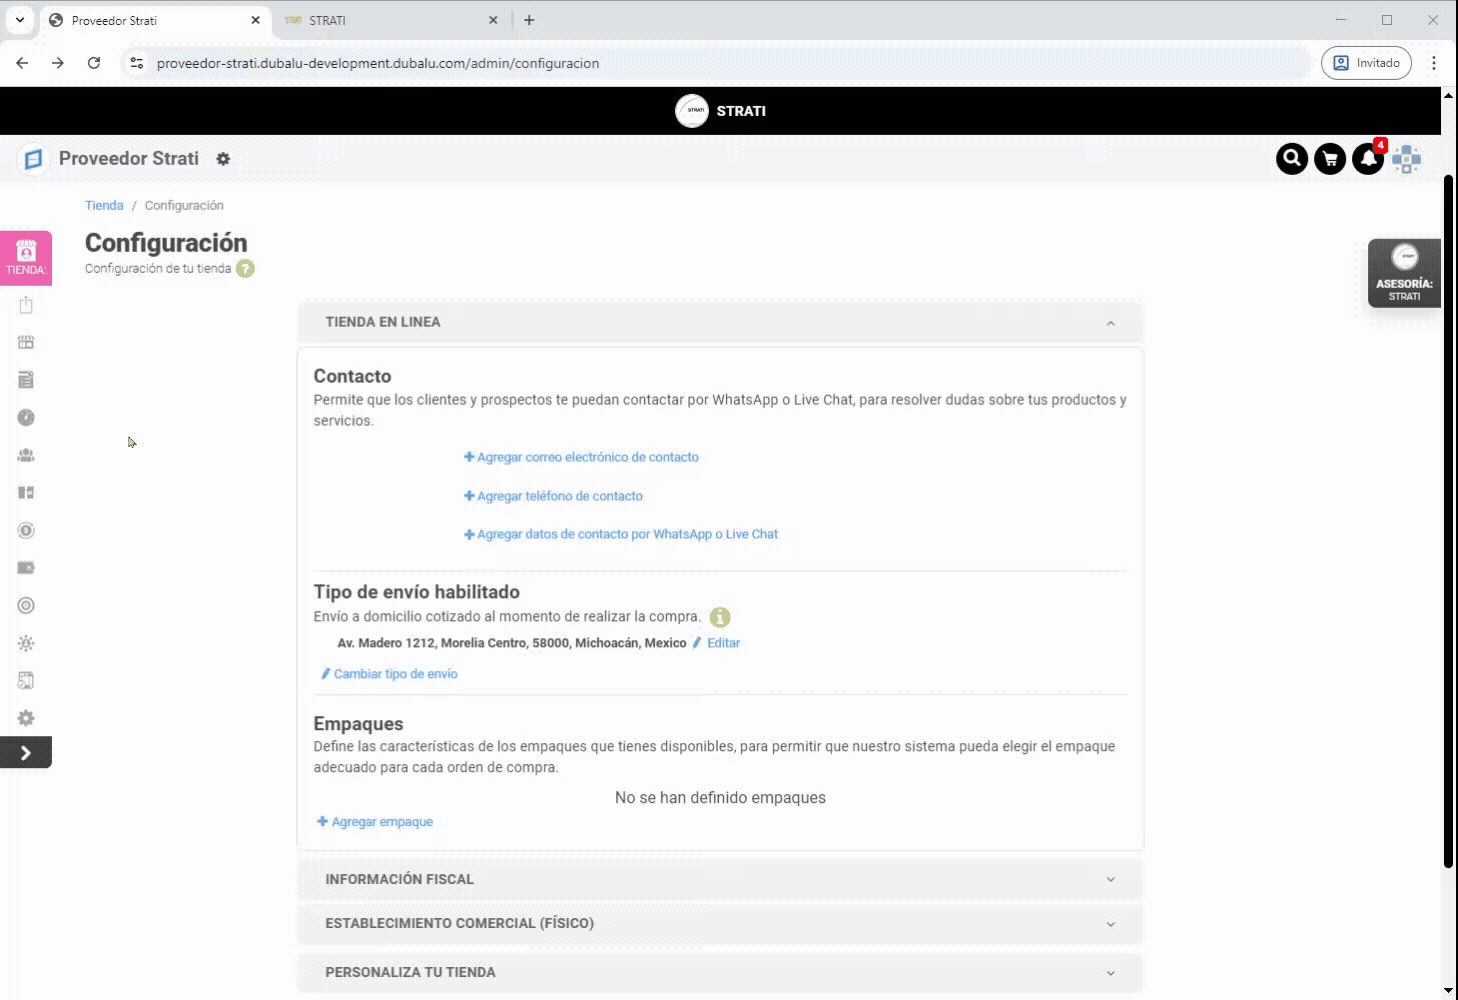This screenshot has width=1458, height=1000.
Task: Open the search icon in header
Action: tap(1291, 159)
